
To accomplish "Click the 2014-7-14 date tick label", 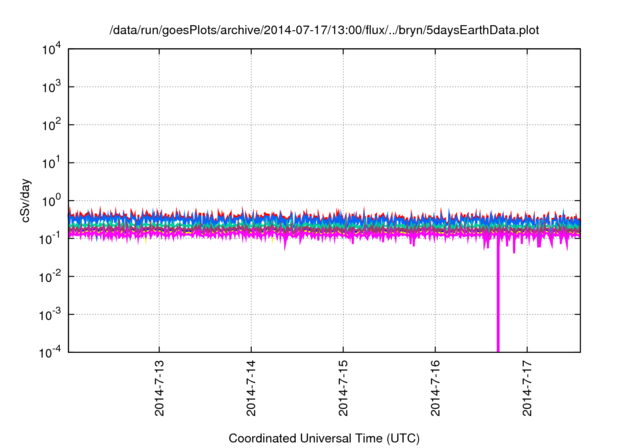I will (251, 388).
